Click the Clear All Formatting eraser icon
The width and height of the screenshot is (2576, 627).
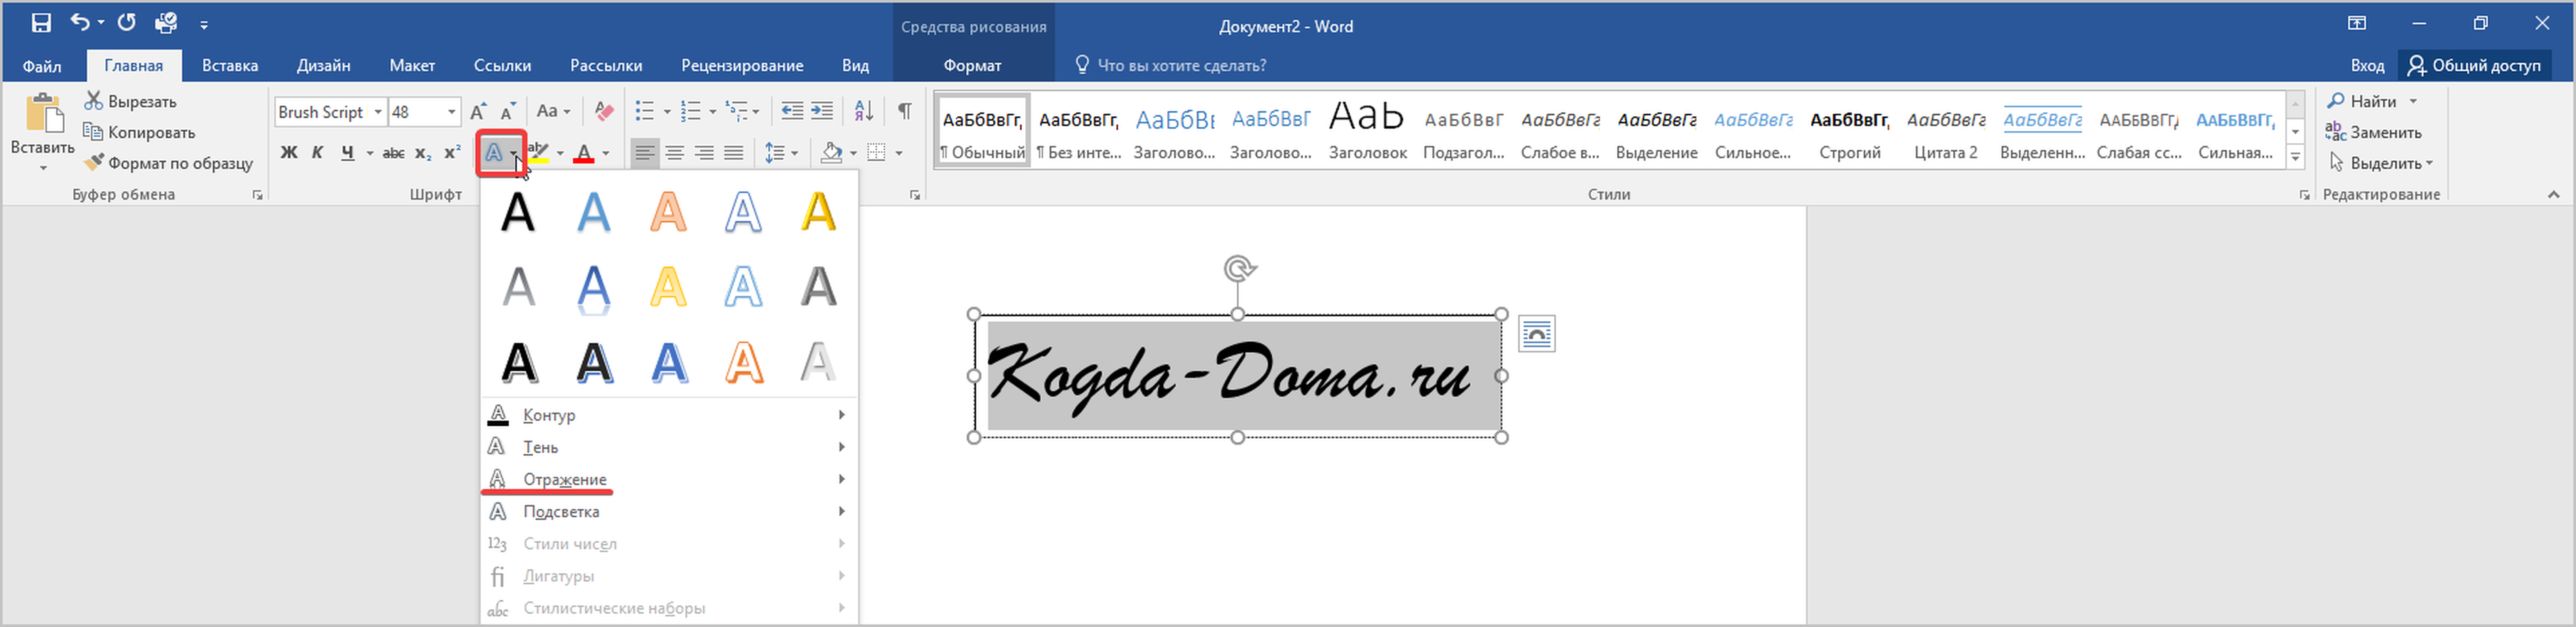click(603, 111)
